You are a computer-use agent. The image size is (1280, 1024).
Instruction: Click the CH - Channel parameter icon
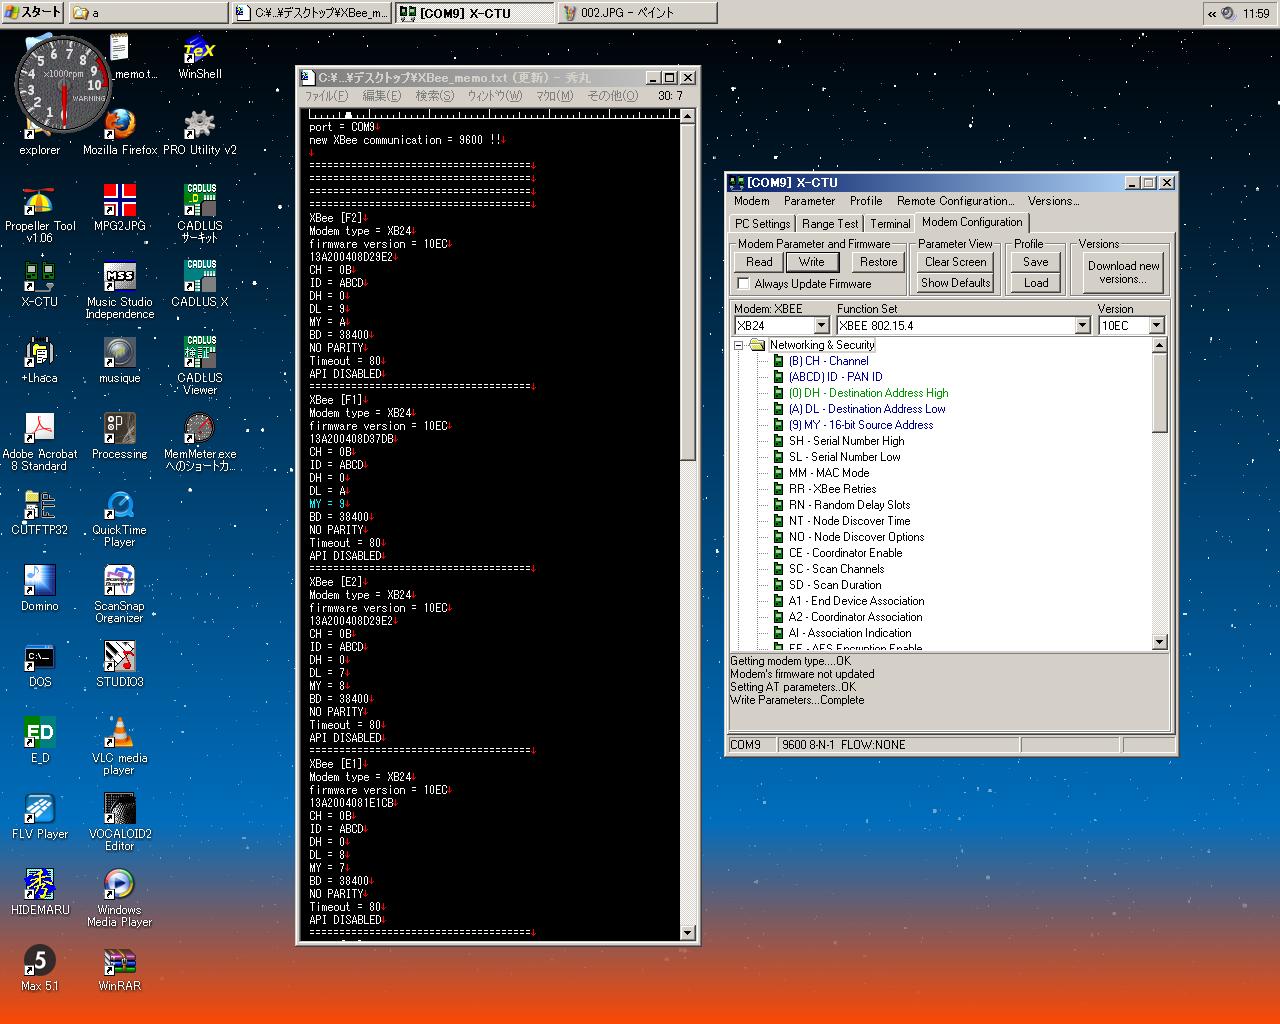pos(778,361)
